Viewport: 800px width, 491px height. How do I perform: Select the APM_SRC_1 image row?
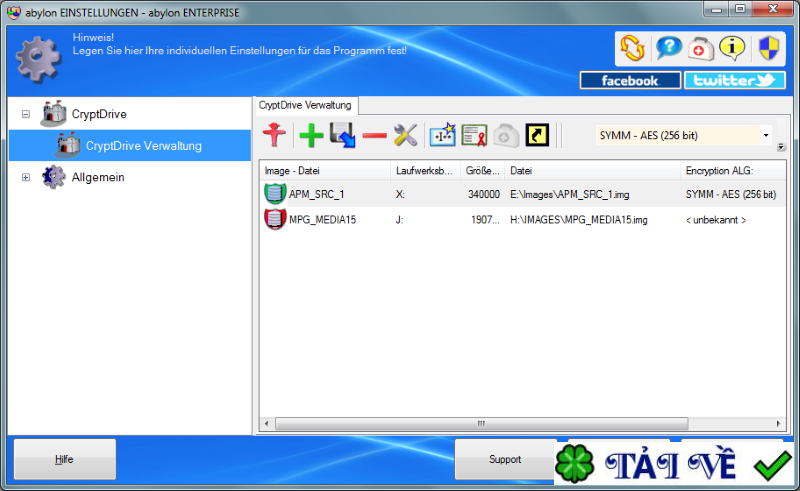click(522, 194)
